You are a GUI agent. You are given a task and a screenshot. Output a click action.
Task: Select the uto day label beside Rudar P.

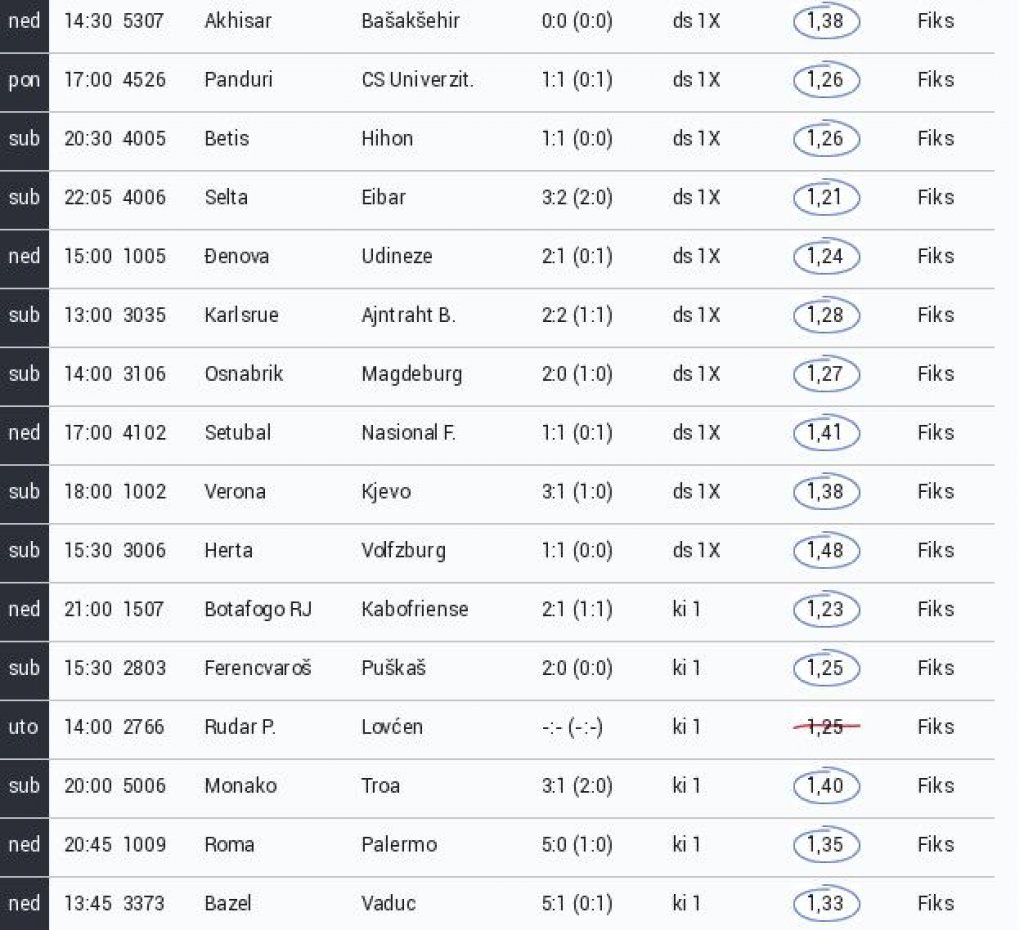(x=24, y=727)
